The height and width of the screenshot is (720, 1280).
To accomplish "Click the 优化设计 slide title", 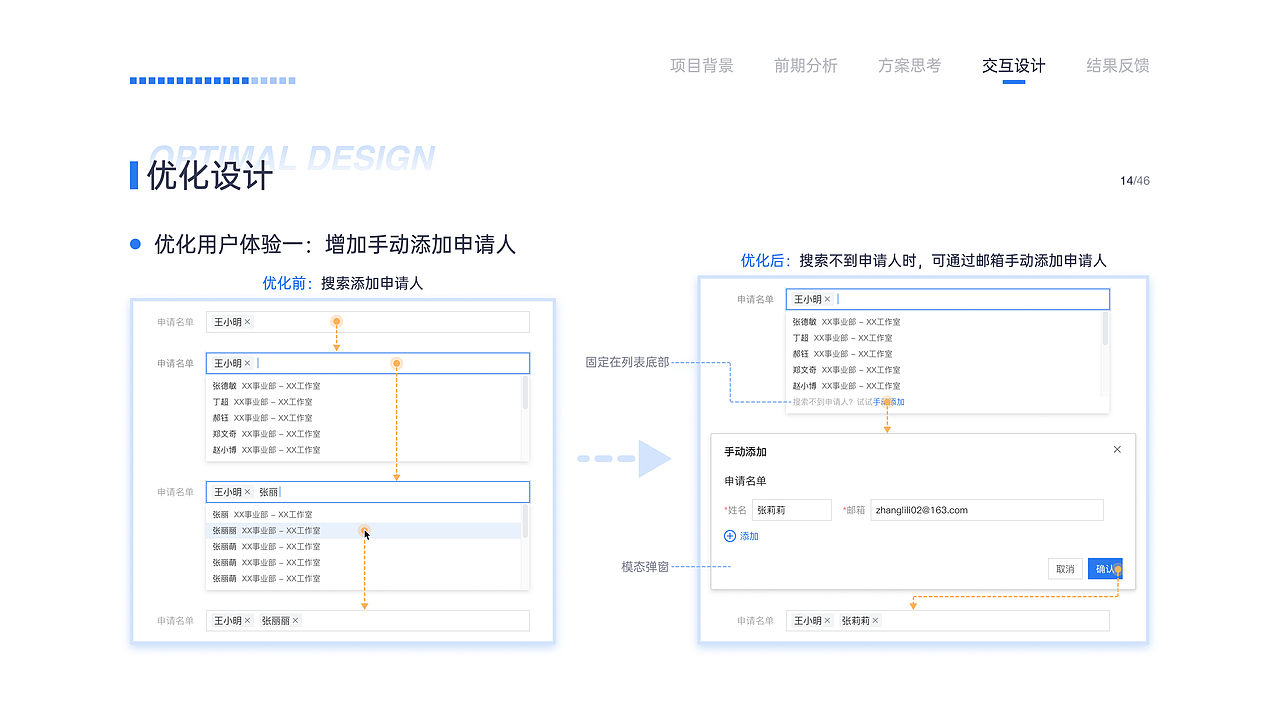I will (x=210, y=176).
